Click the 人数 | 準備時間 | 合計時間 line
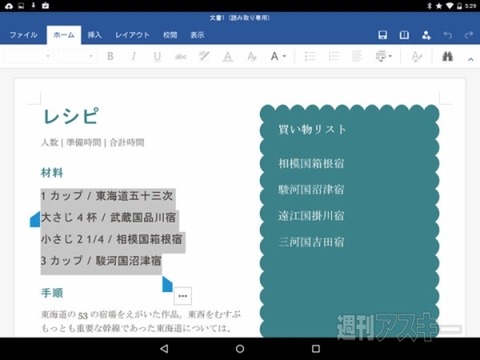Screen dimensions: 480x360 pos(93,143)
